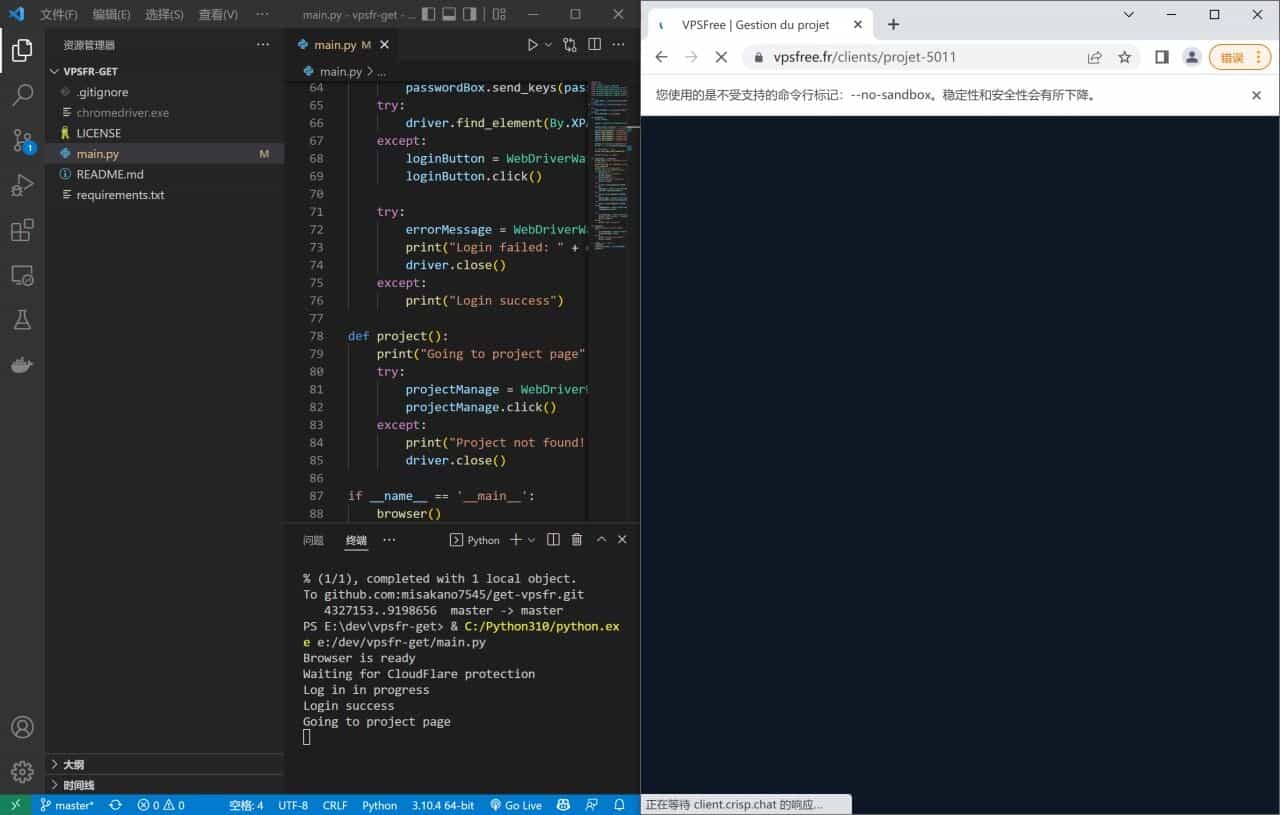
Task: Open the Extensions view in activity bar
Action: tap(22, 231)
